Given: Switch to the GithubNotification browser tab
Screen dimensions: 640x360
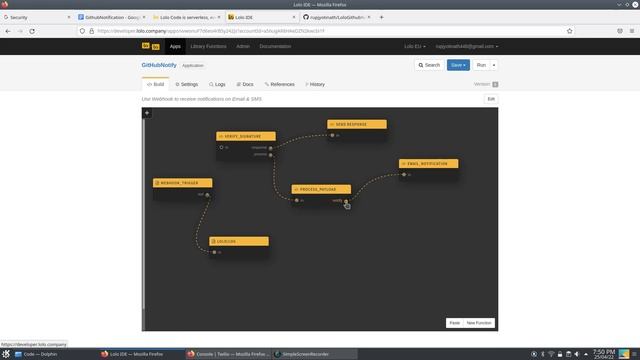Looking at the screenshot, I should click(111, 17).
